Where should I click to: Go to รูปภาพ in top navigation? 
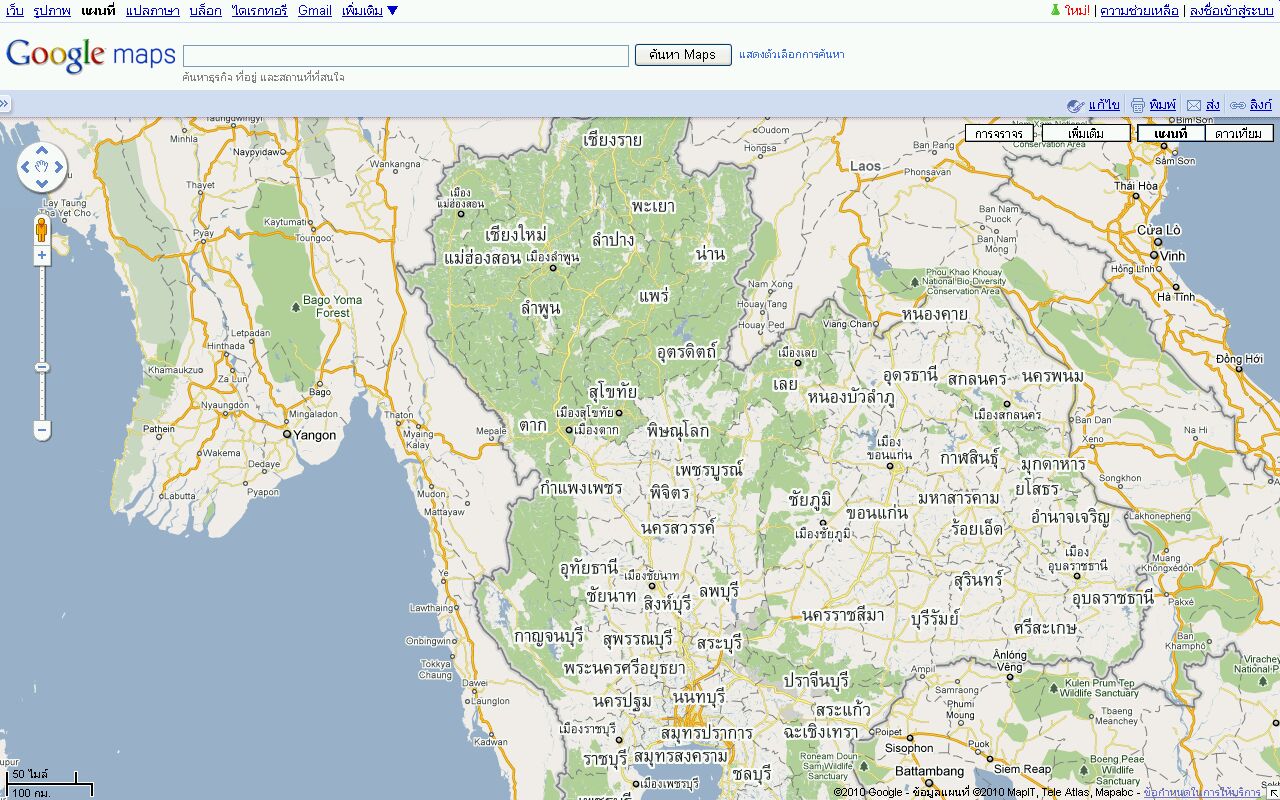(x=52, y=11)
